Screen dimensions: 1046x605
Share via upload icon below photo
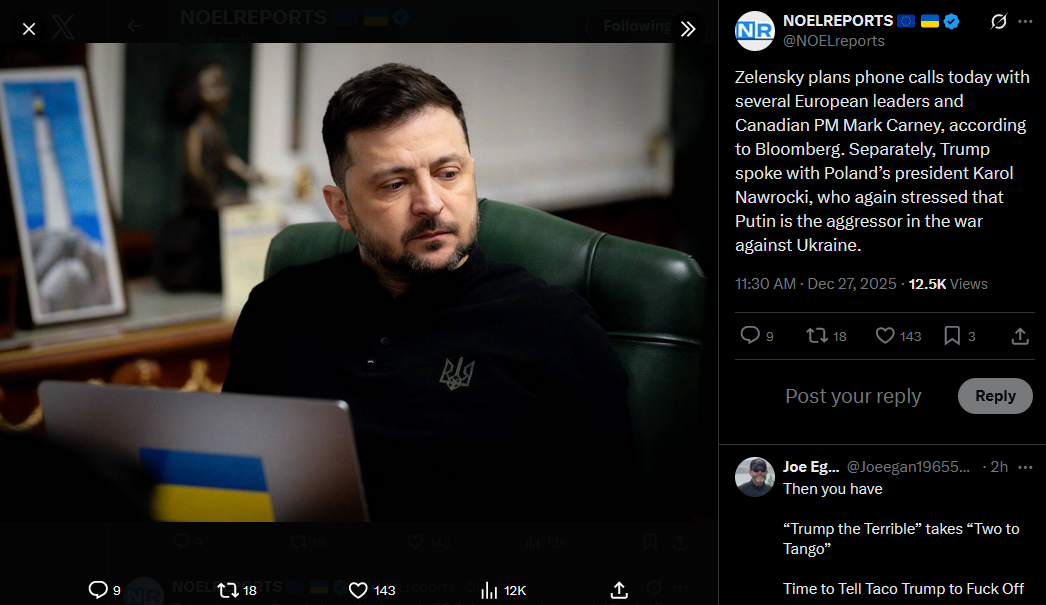(619, 590)
